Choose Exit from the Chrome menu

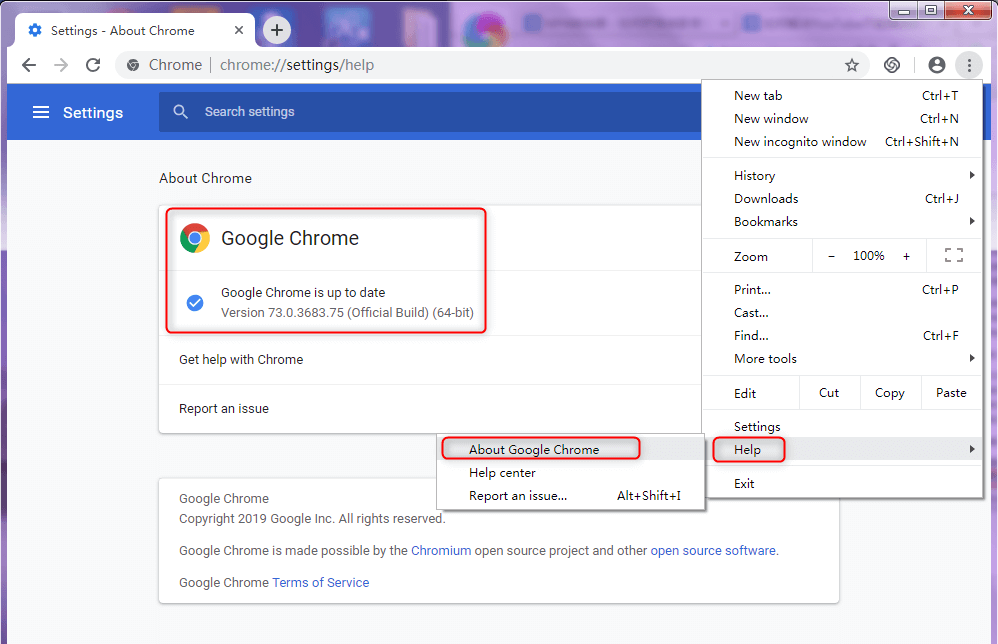[843, 484]
